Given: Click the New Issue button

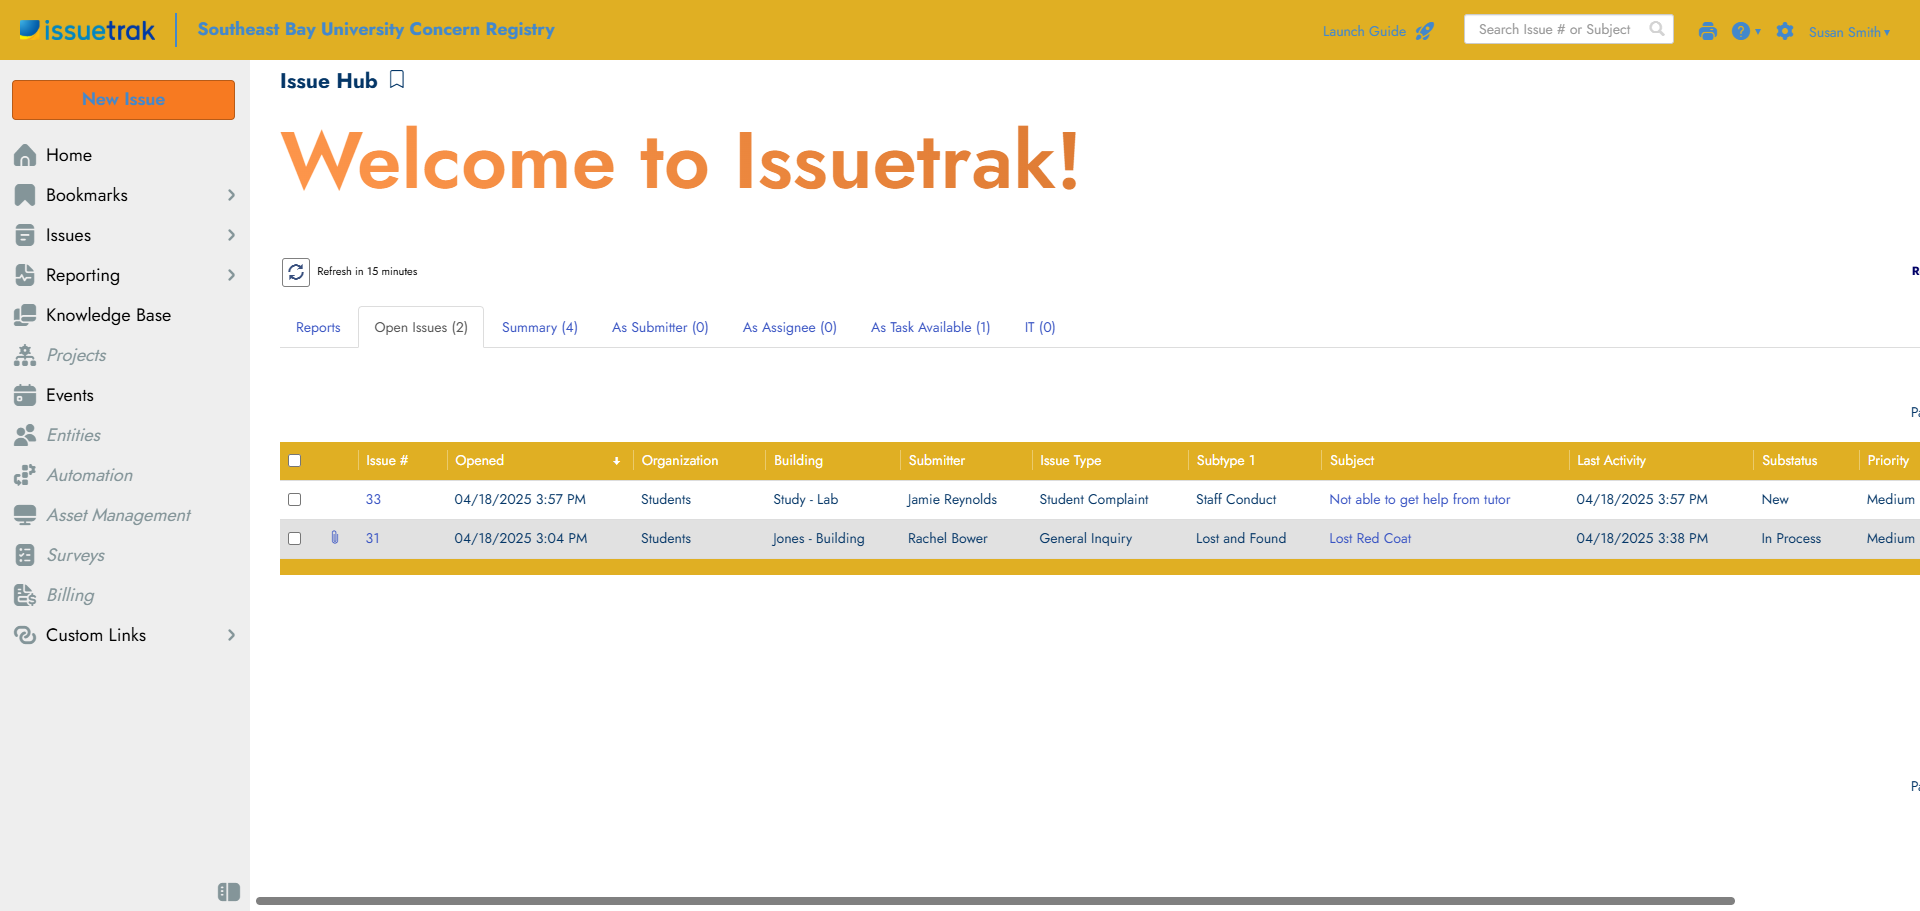Looking at the screenshot, I should [x=124, y=100].
